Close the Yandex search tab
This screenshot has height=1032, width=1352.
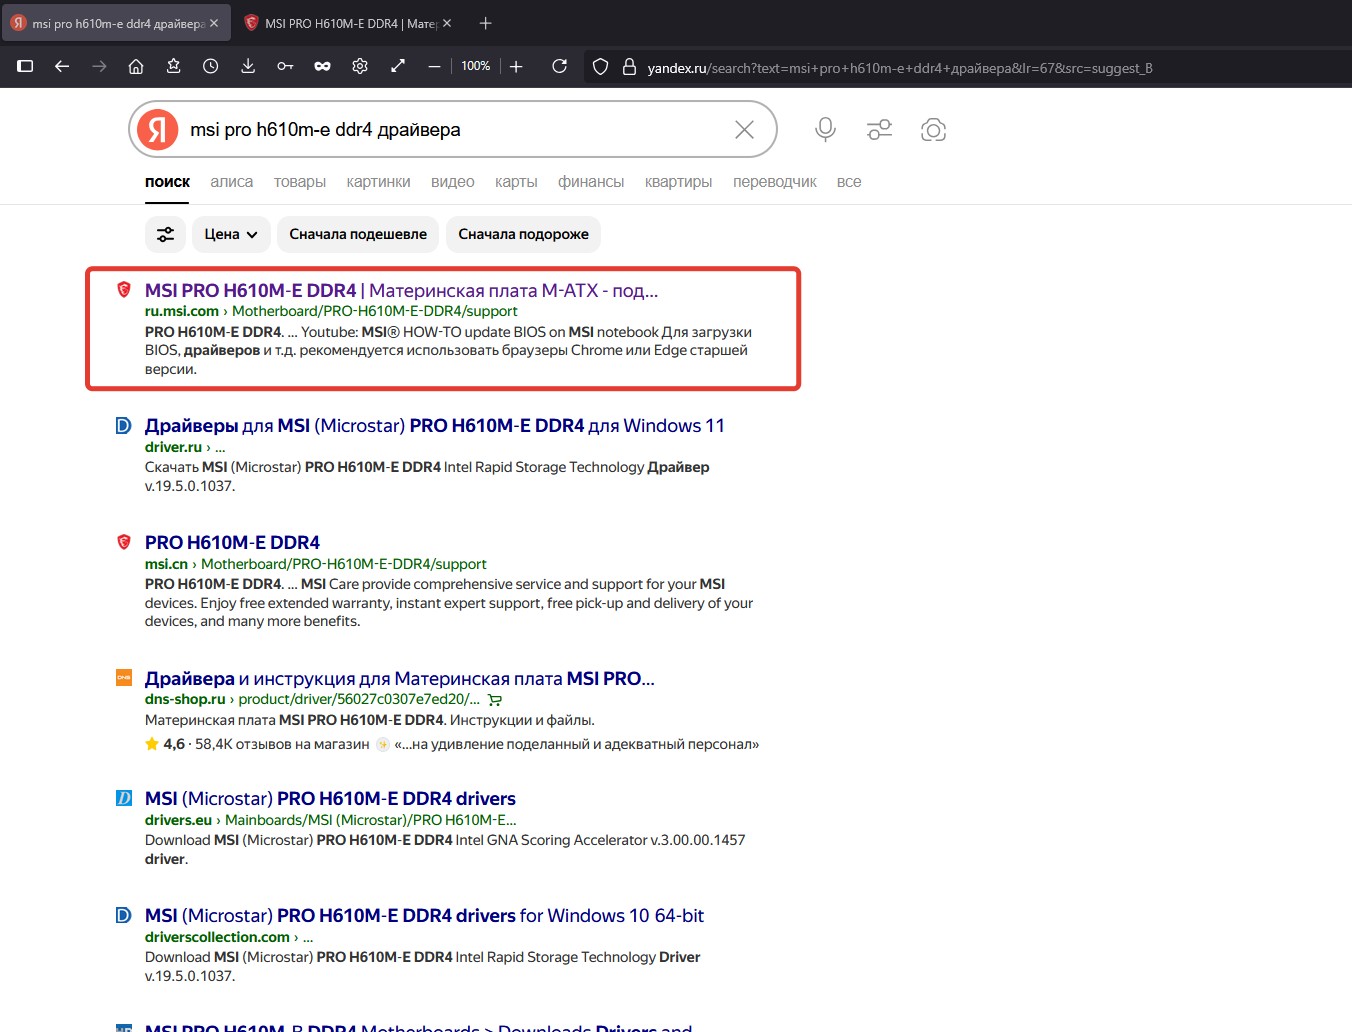(x=214, y=23)
